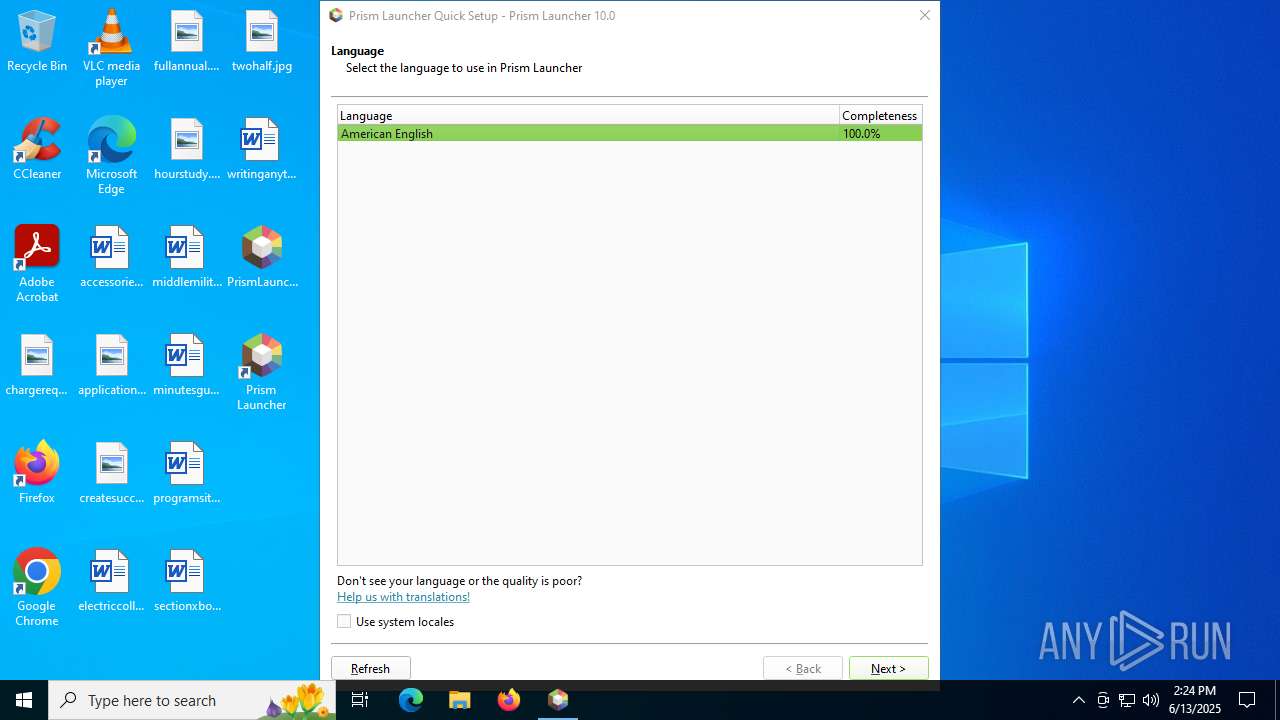This screenshot has height=720, width=1280.
Task: Select the PrismLaunc installer icon on desktop
Action: point(261,258)
